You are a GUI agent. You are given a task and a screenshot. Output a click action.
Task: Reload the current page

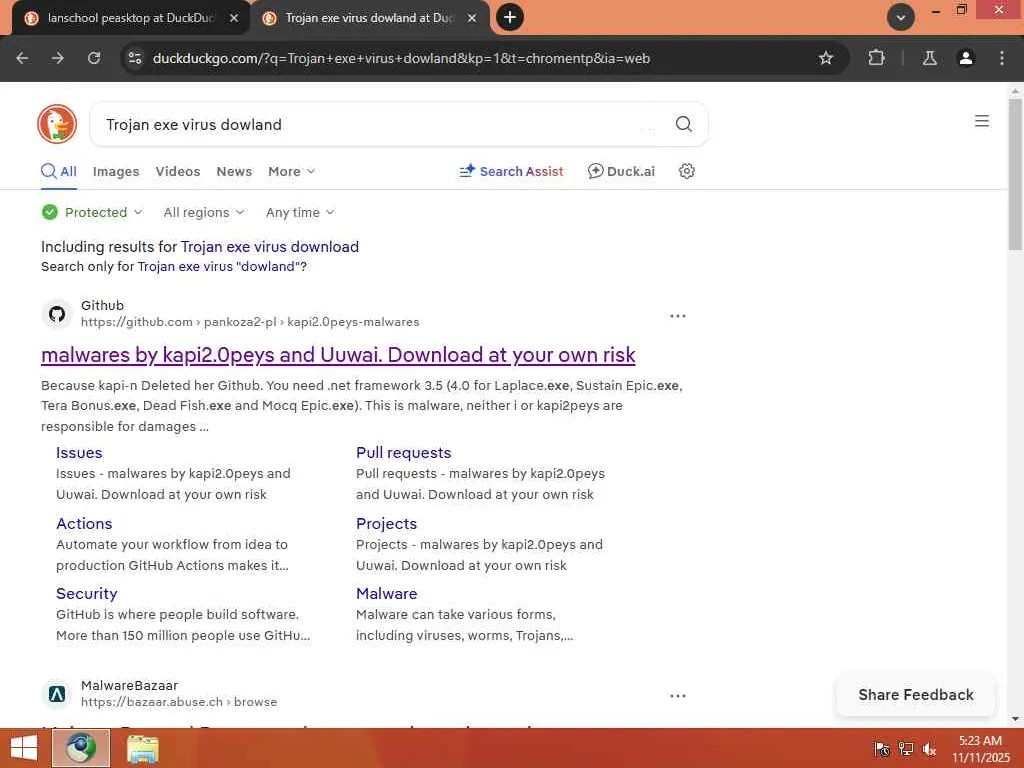pos(94,58)
